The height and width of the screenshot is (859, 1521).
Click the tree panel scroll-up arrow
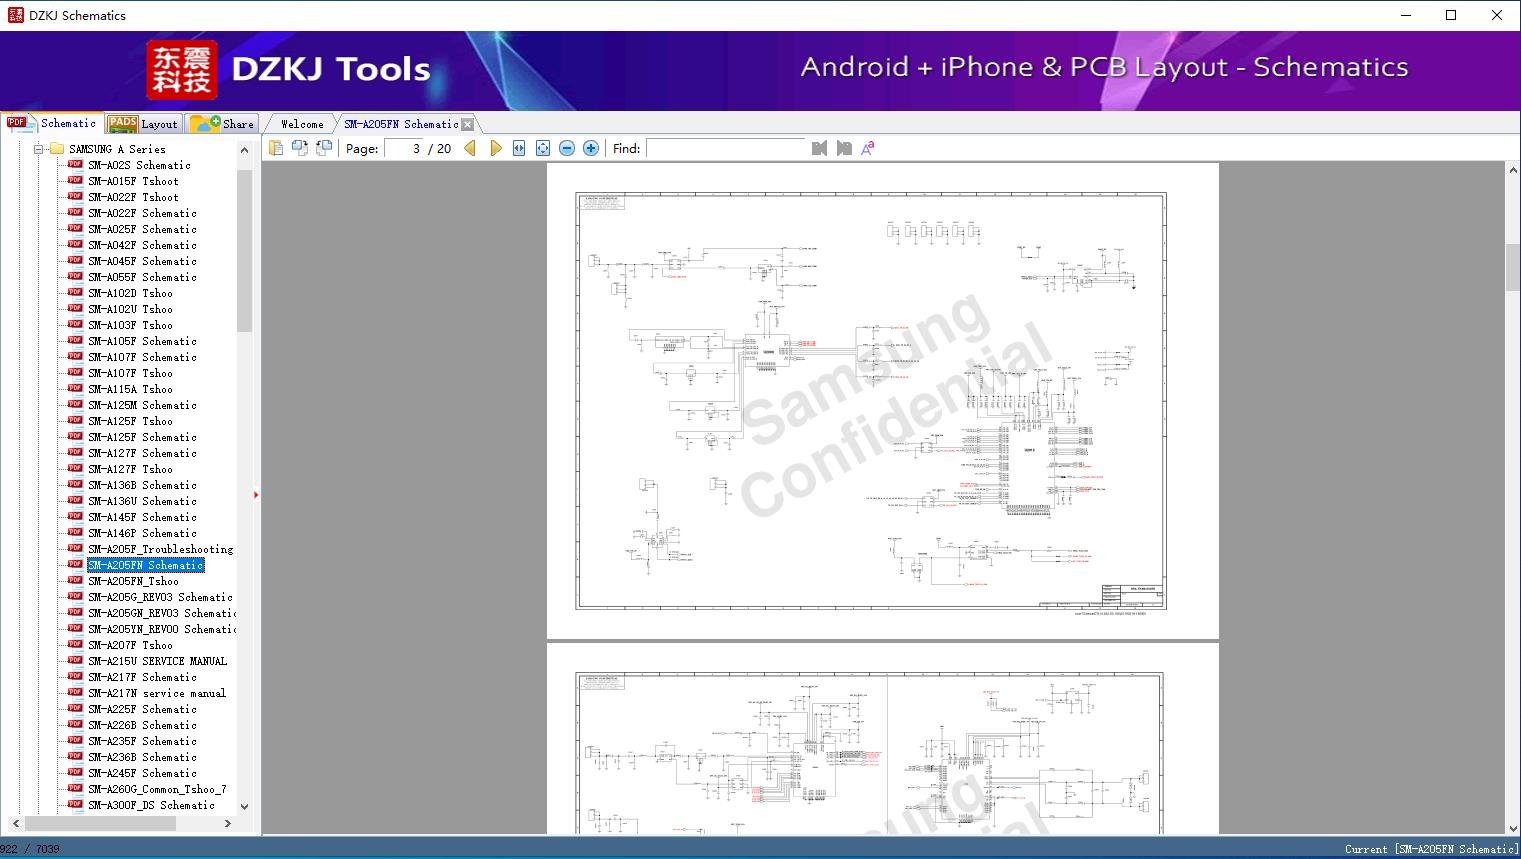click(245, 150)
